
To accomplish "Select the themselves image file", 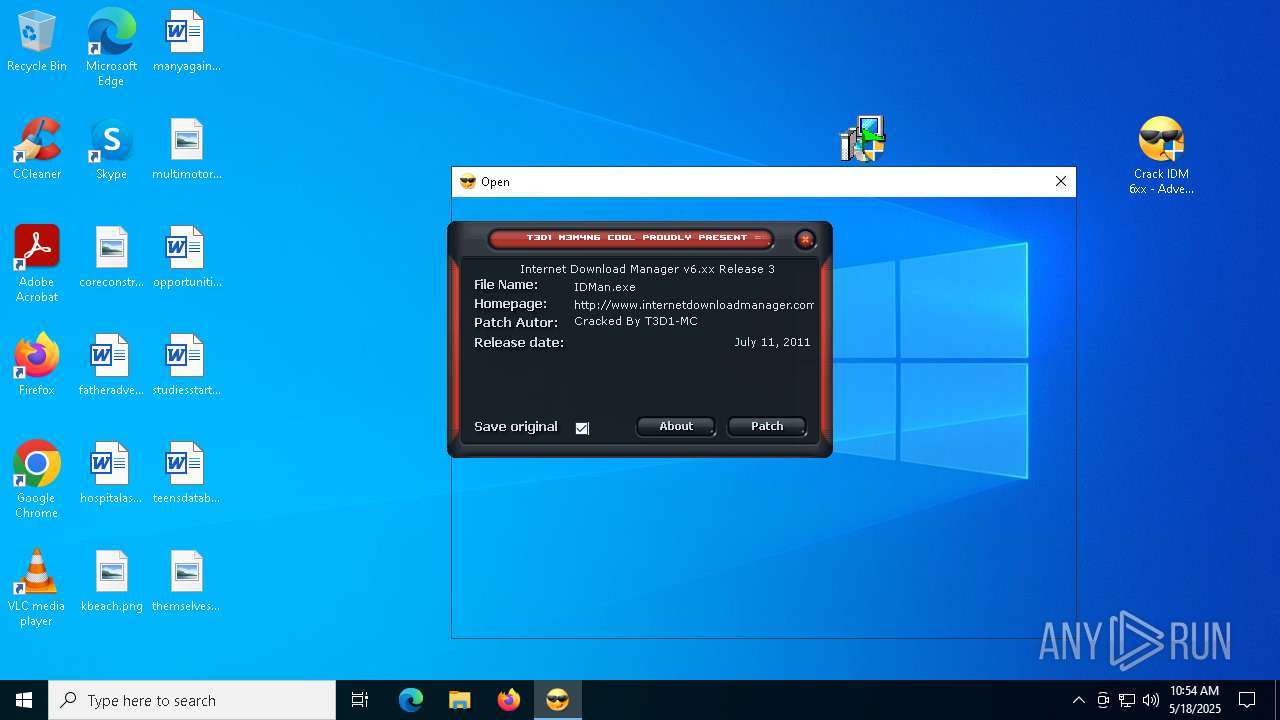I will pos(186,582).
